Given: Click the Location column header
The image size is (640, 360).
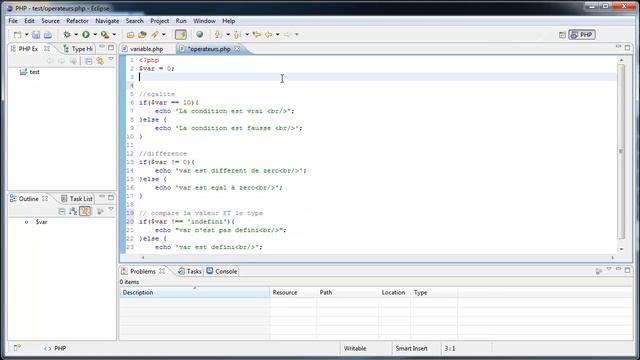Looking at the screenshot, I should tap(394, 293).
